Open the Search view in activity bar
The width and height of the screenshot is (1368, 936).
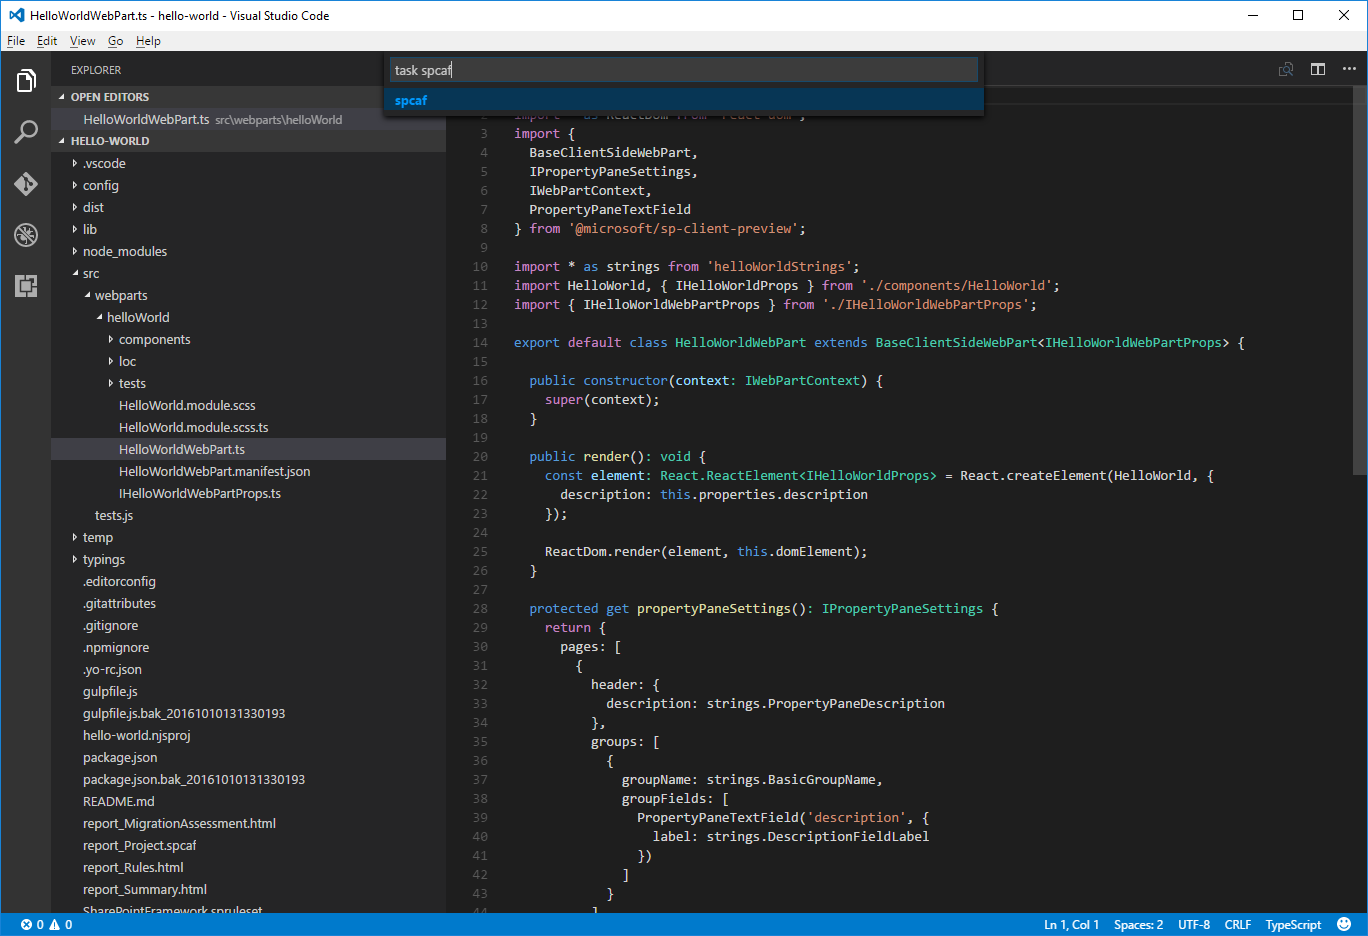(26, 132)
